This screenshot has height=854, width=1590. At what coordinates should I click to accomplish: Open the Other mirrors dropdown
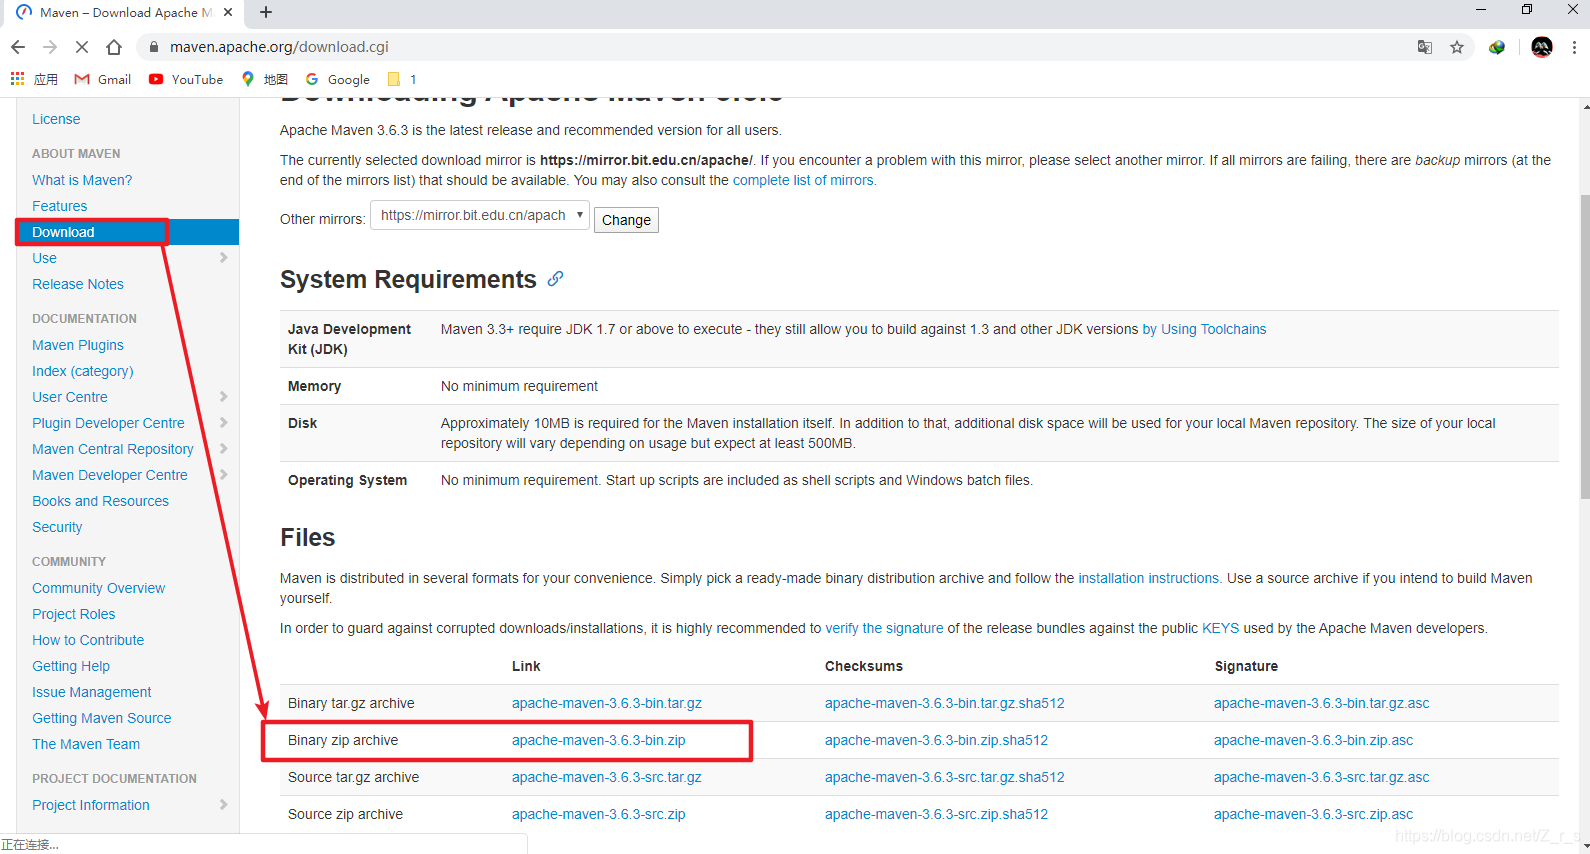coord(480,215)
